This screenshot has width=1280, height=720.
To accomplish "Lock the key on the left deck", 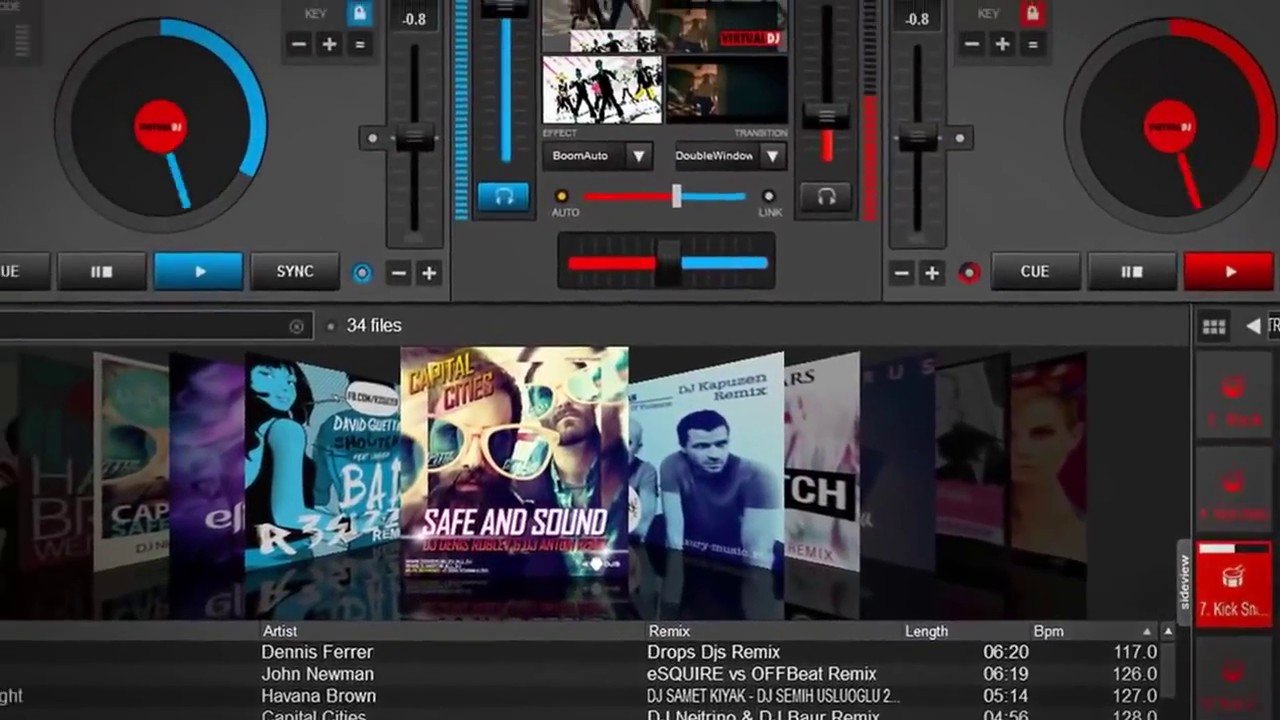I will [360, 13].
